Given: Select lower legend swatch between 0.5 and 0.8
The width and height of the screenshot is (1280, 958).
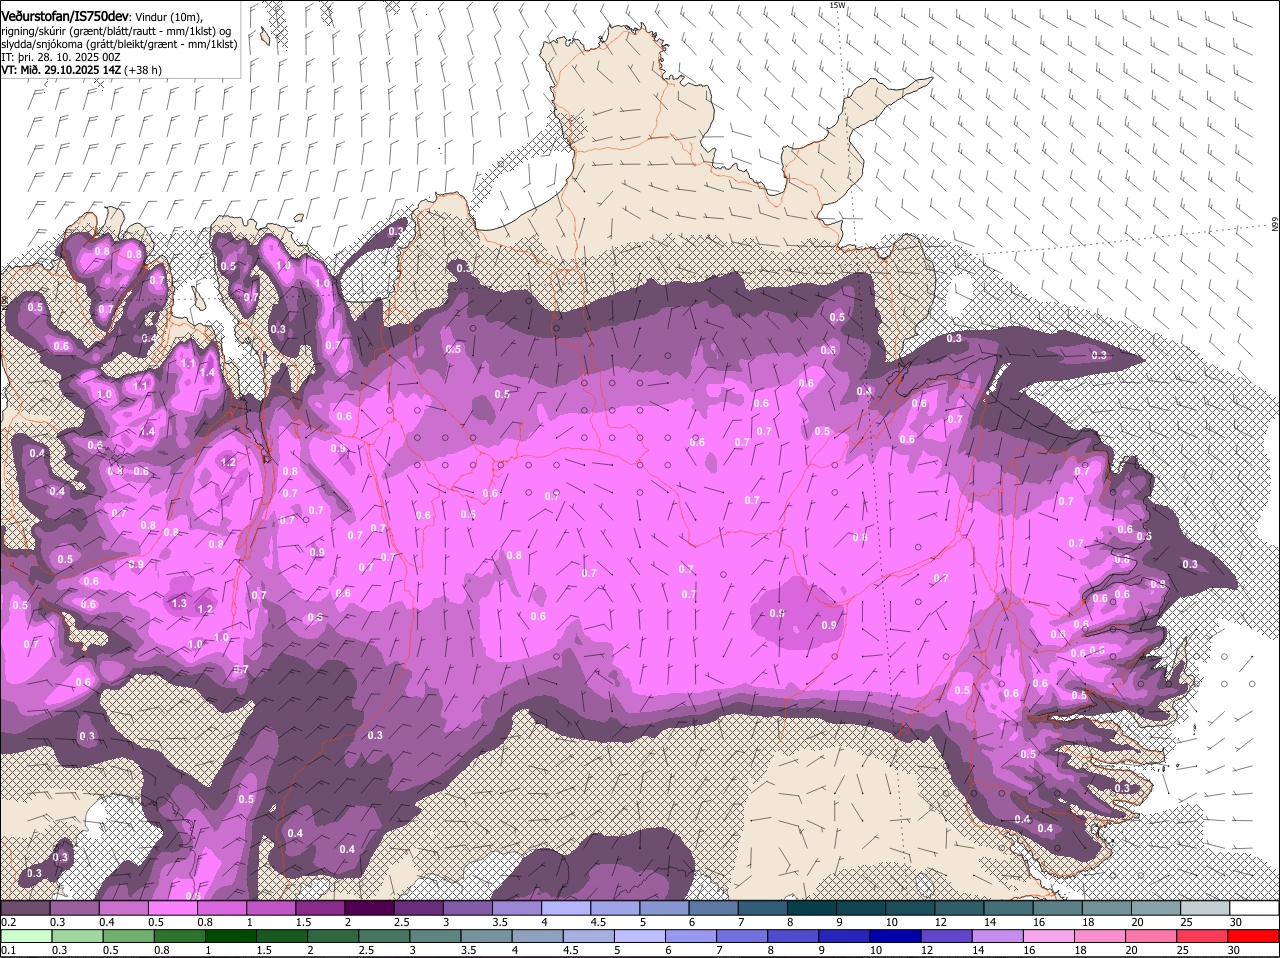Looking at the screenshot, I should pyautogui.click(x=128, y=936).
